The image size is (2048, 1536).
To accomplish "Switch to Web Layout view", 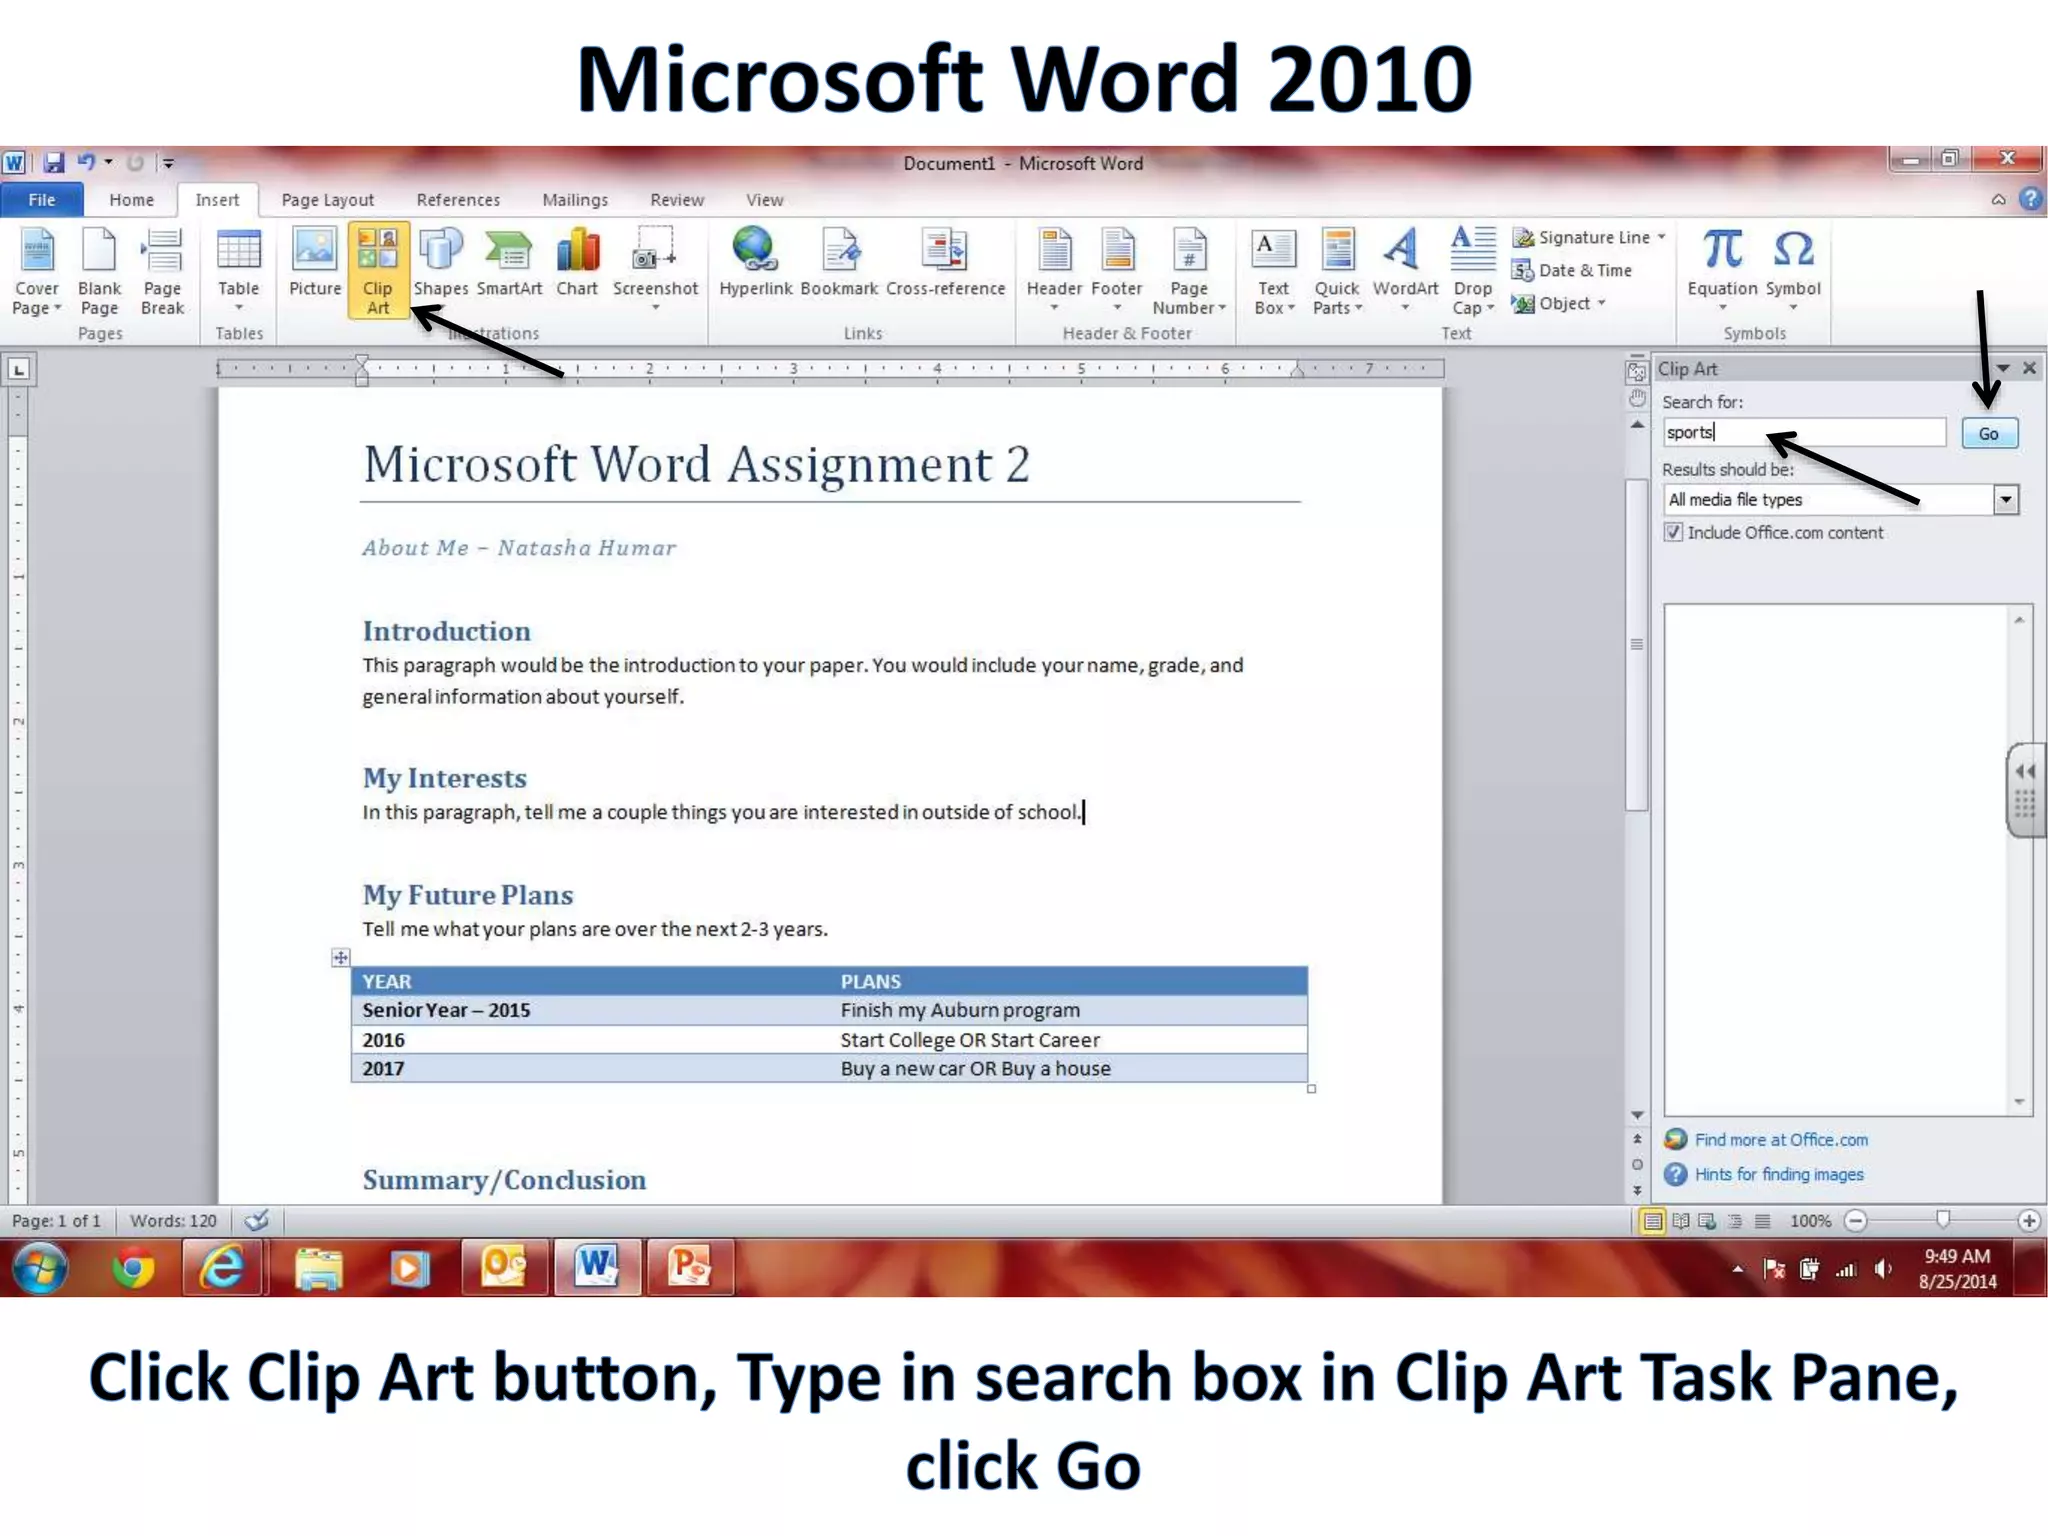I will [x=1708, y=1220].
